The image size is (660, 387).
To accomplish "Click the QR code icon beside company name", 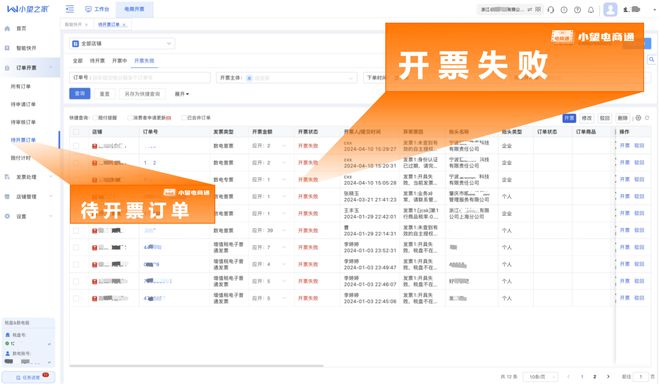I will [538, 9].
